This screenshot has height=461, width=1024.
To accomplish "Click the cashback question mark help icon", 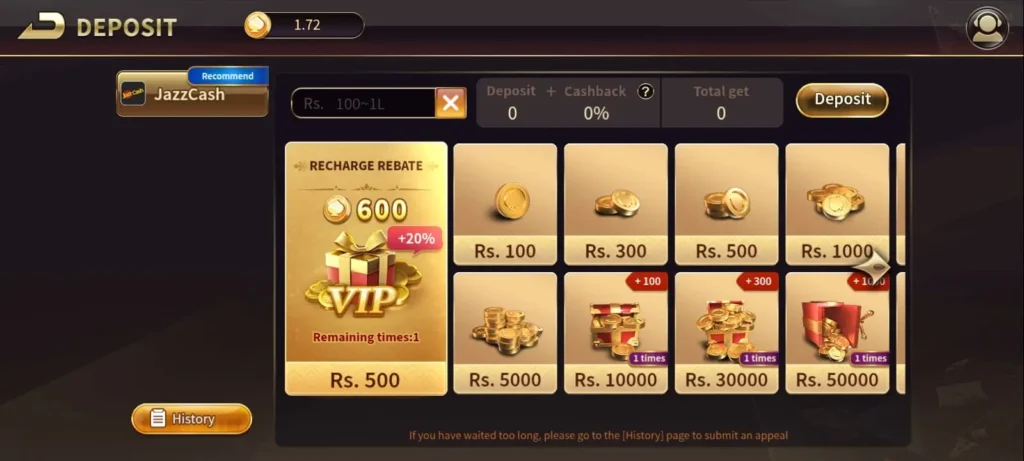I will tap(645, 91).
